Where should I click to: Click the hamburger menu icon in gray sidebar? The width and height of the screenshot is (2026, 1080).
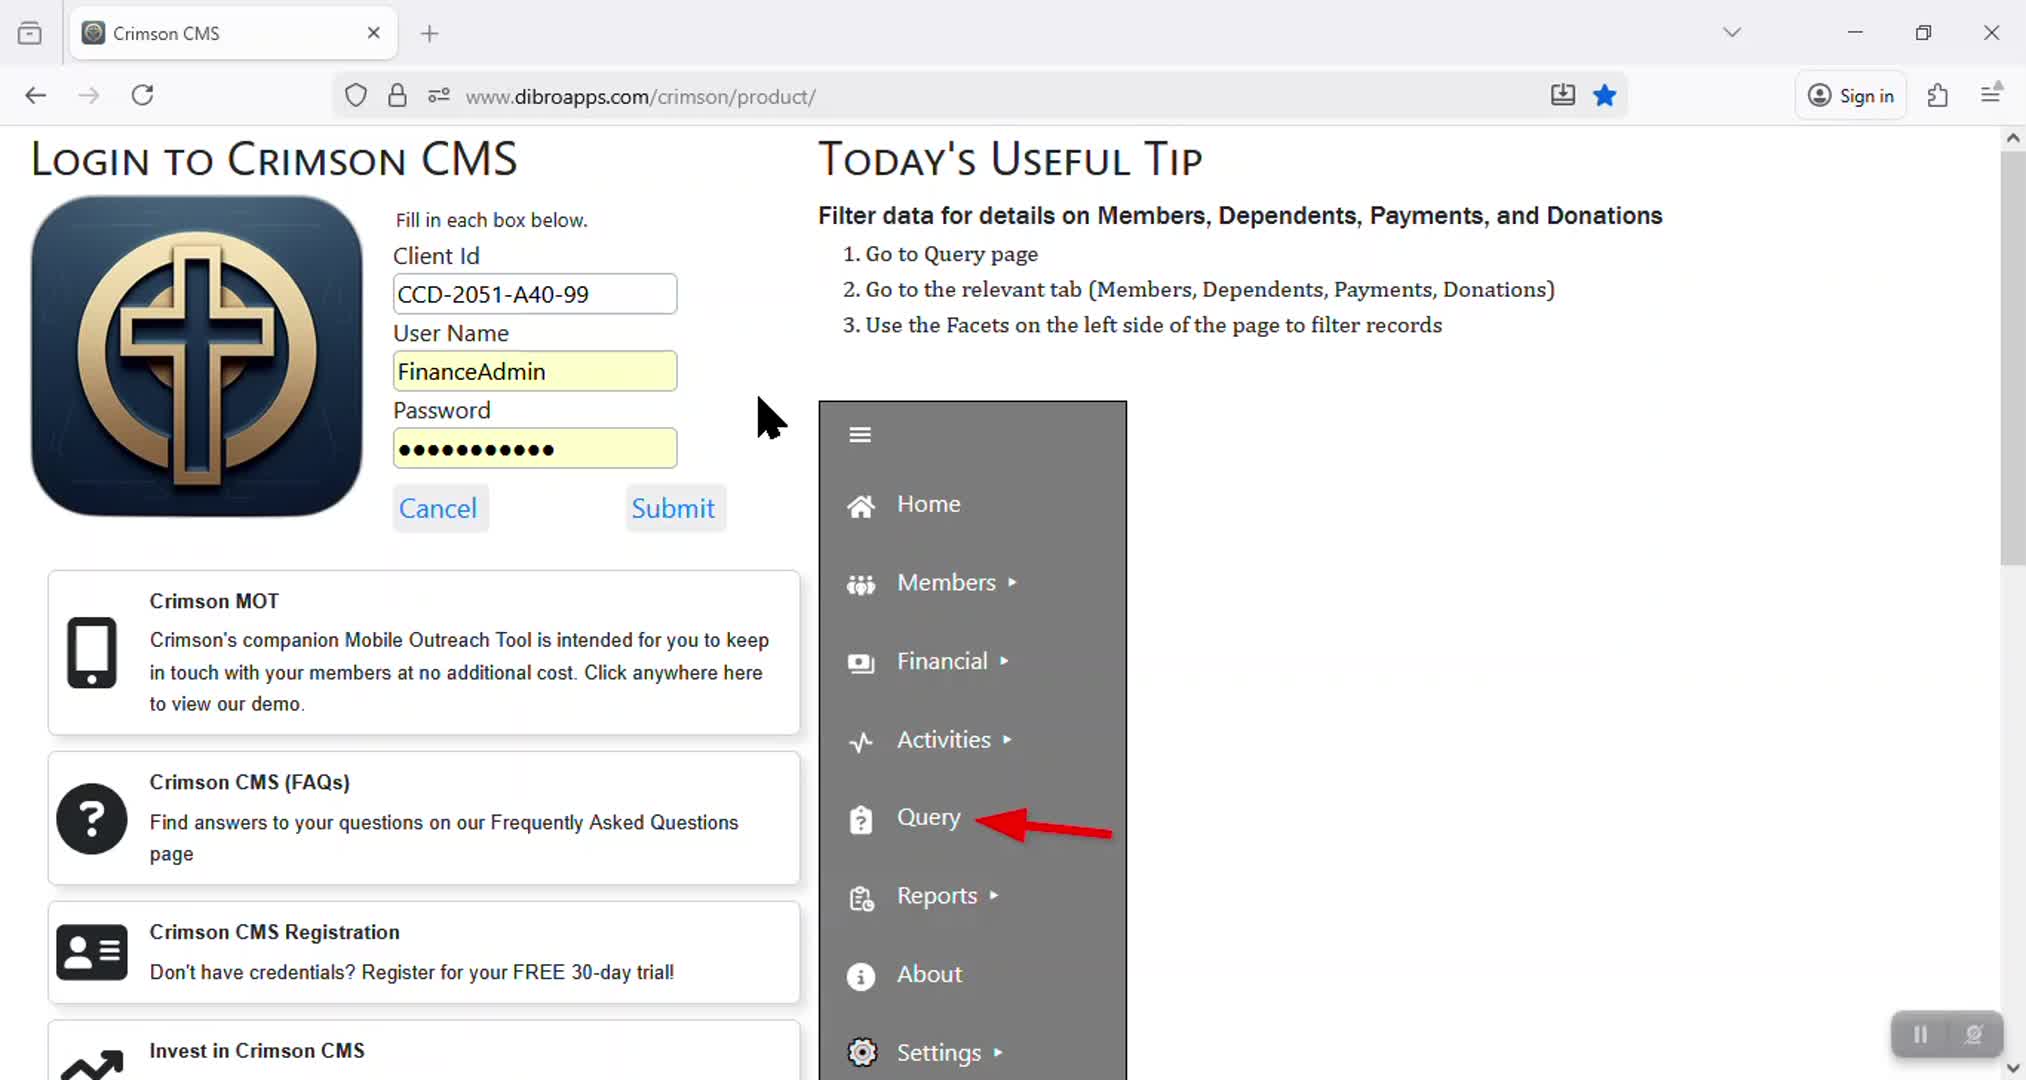pos(860,435)
